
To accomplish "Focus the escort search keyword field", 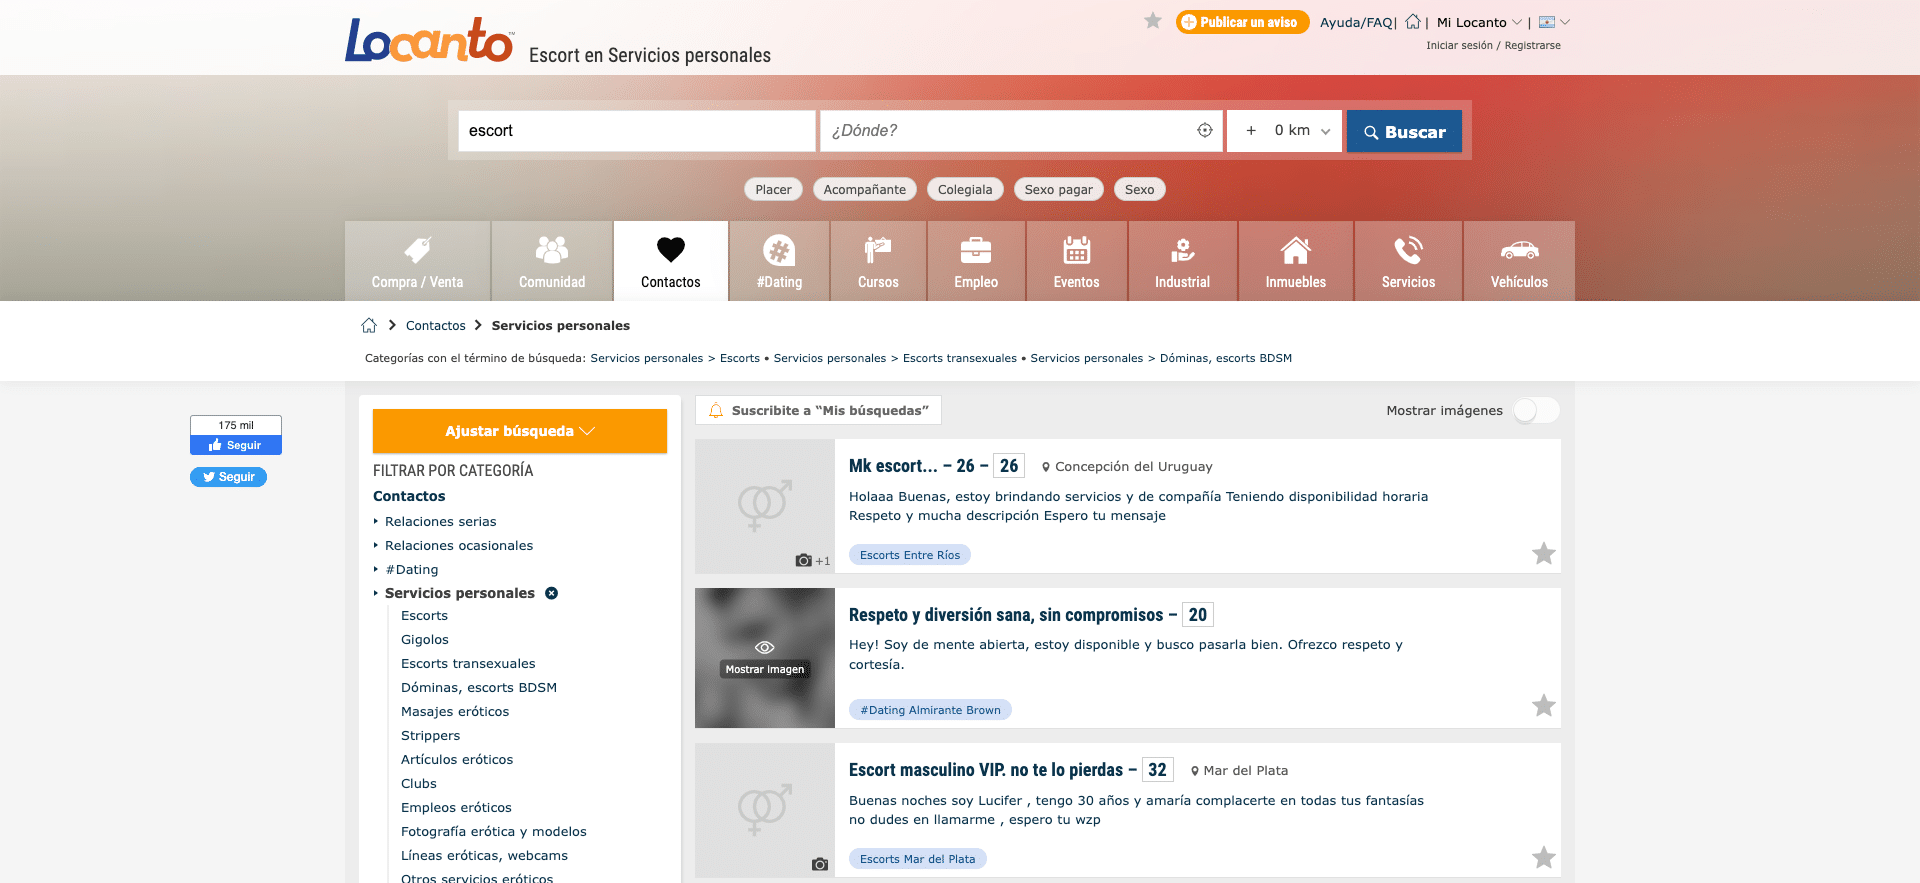I will click(x=637, y=131).
